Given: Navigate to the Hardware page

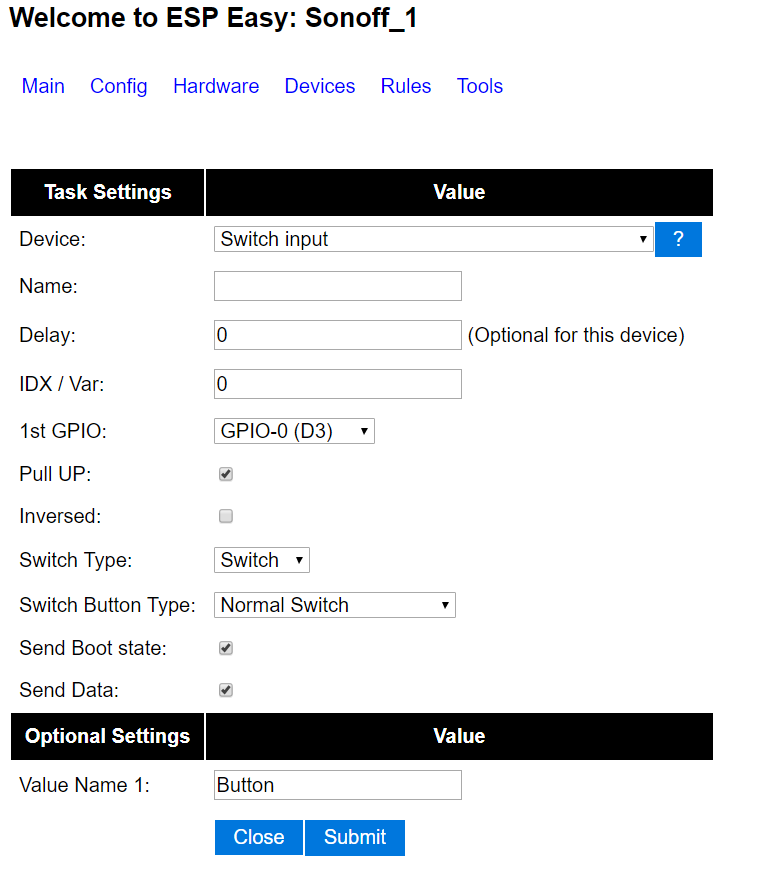Looking at the screenshot, I should tap(216, 86).
